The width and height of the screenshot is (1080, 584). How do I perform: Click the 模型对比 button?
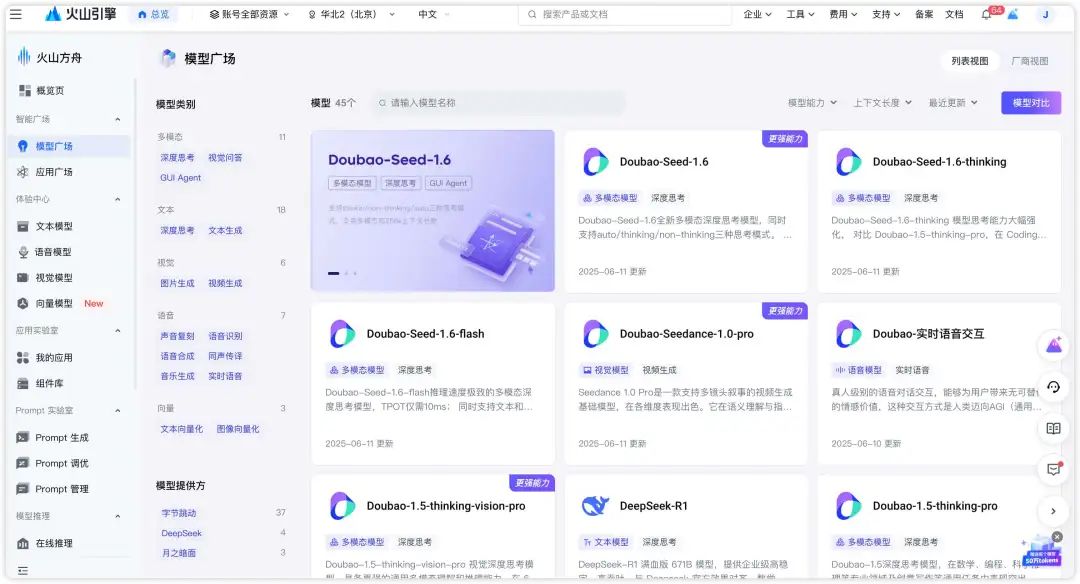point(1030,103)
